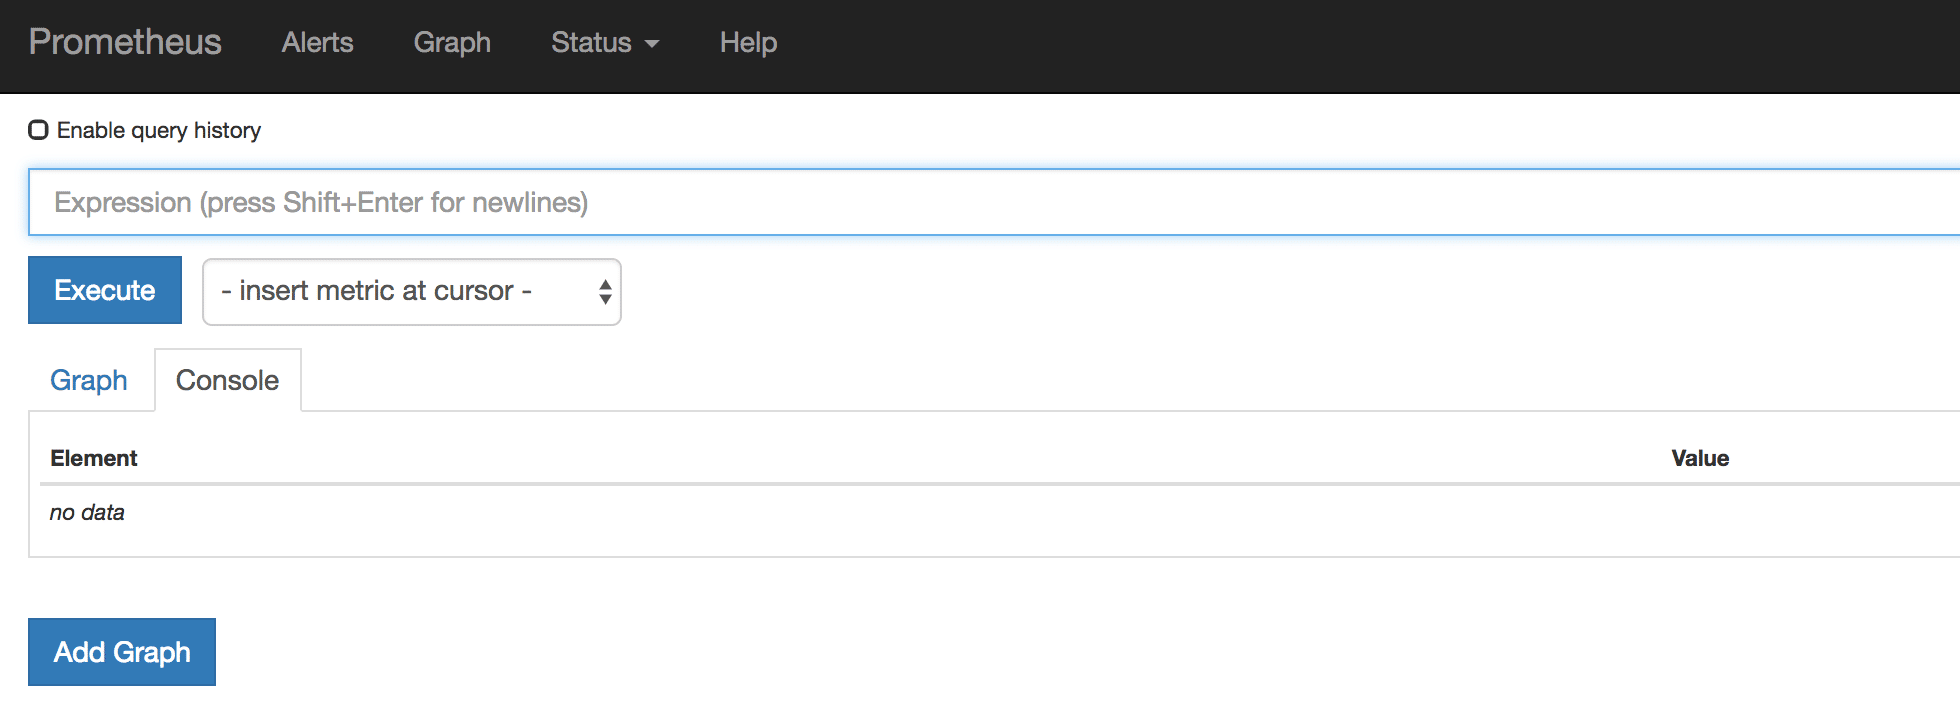This screenshot has width=1960, height=708.
Task: Click empty space in the dark navigation bar
Action: (1300, 45)
